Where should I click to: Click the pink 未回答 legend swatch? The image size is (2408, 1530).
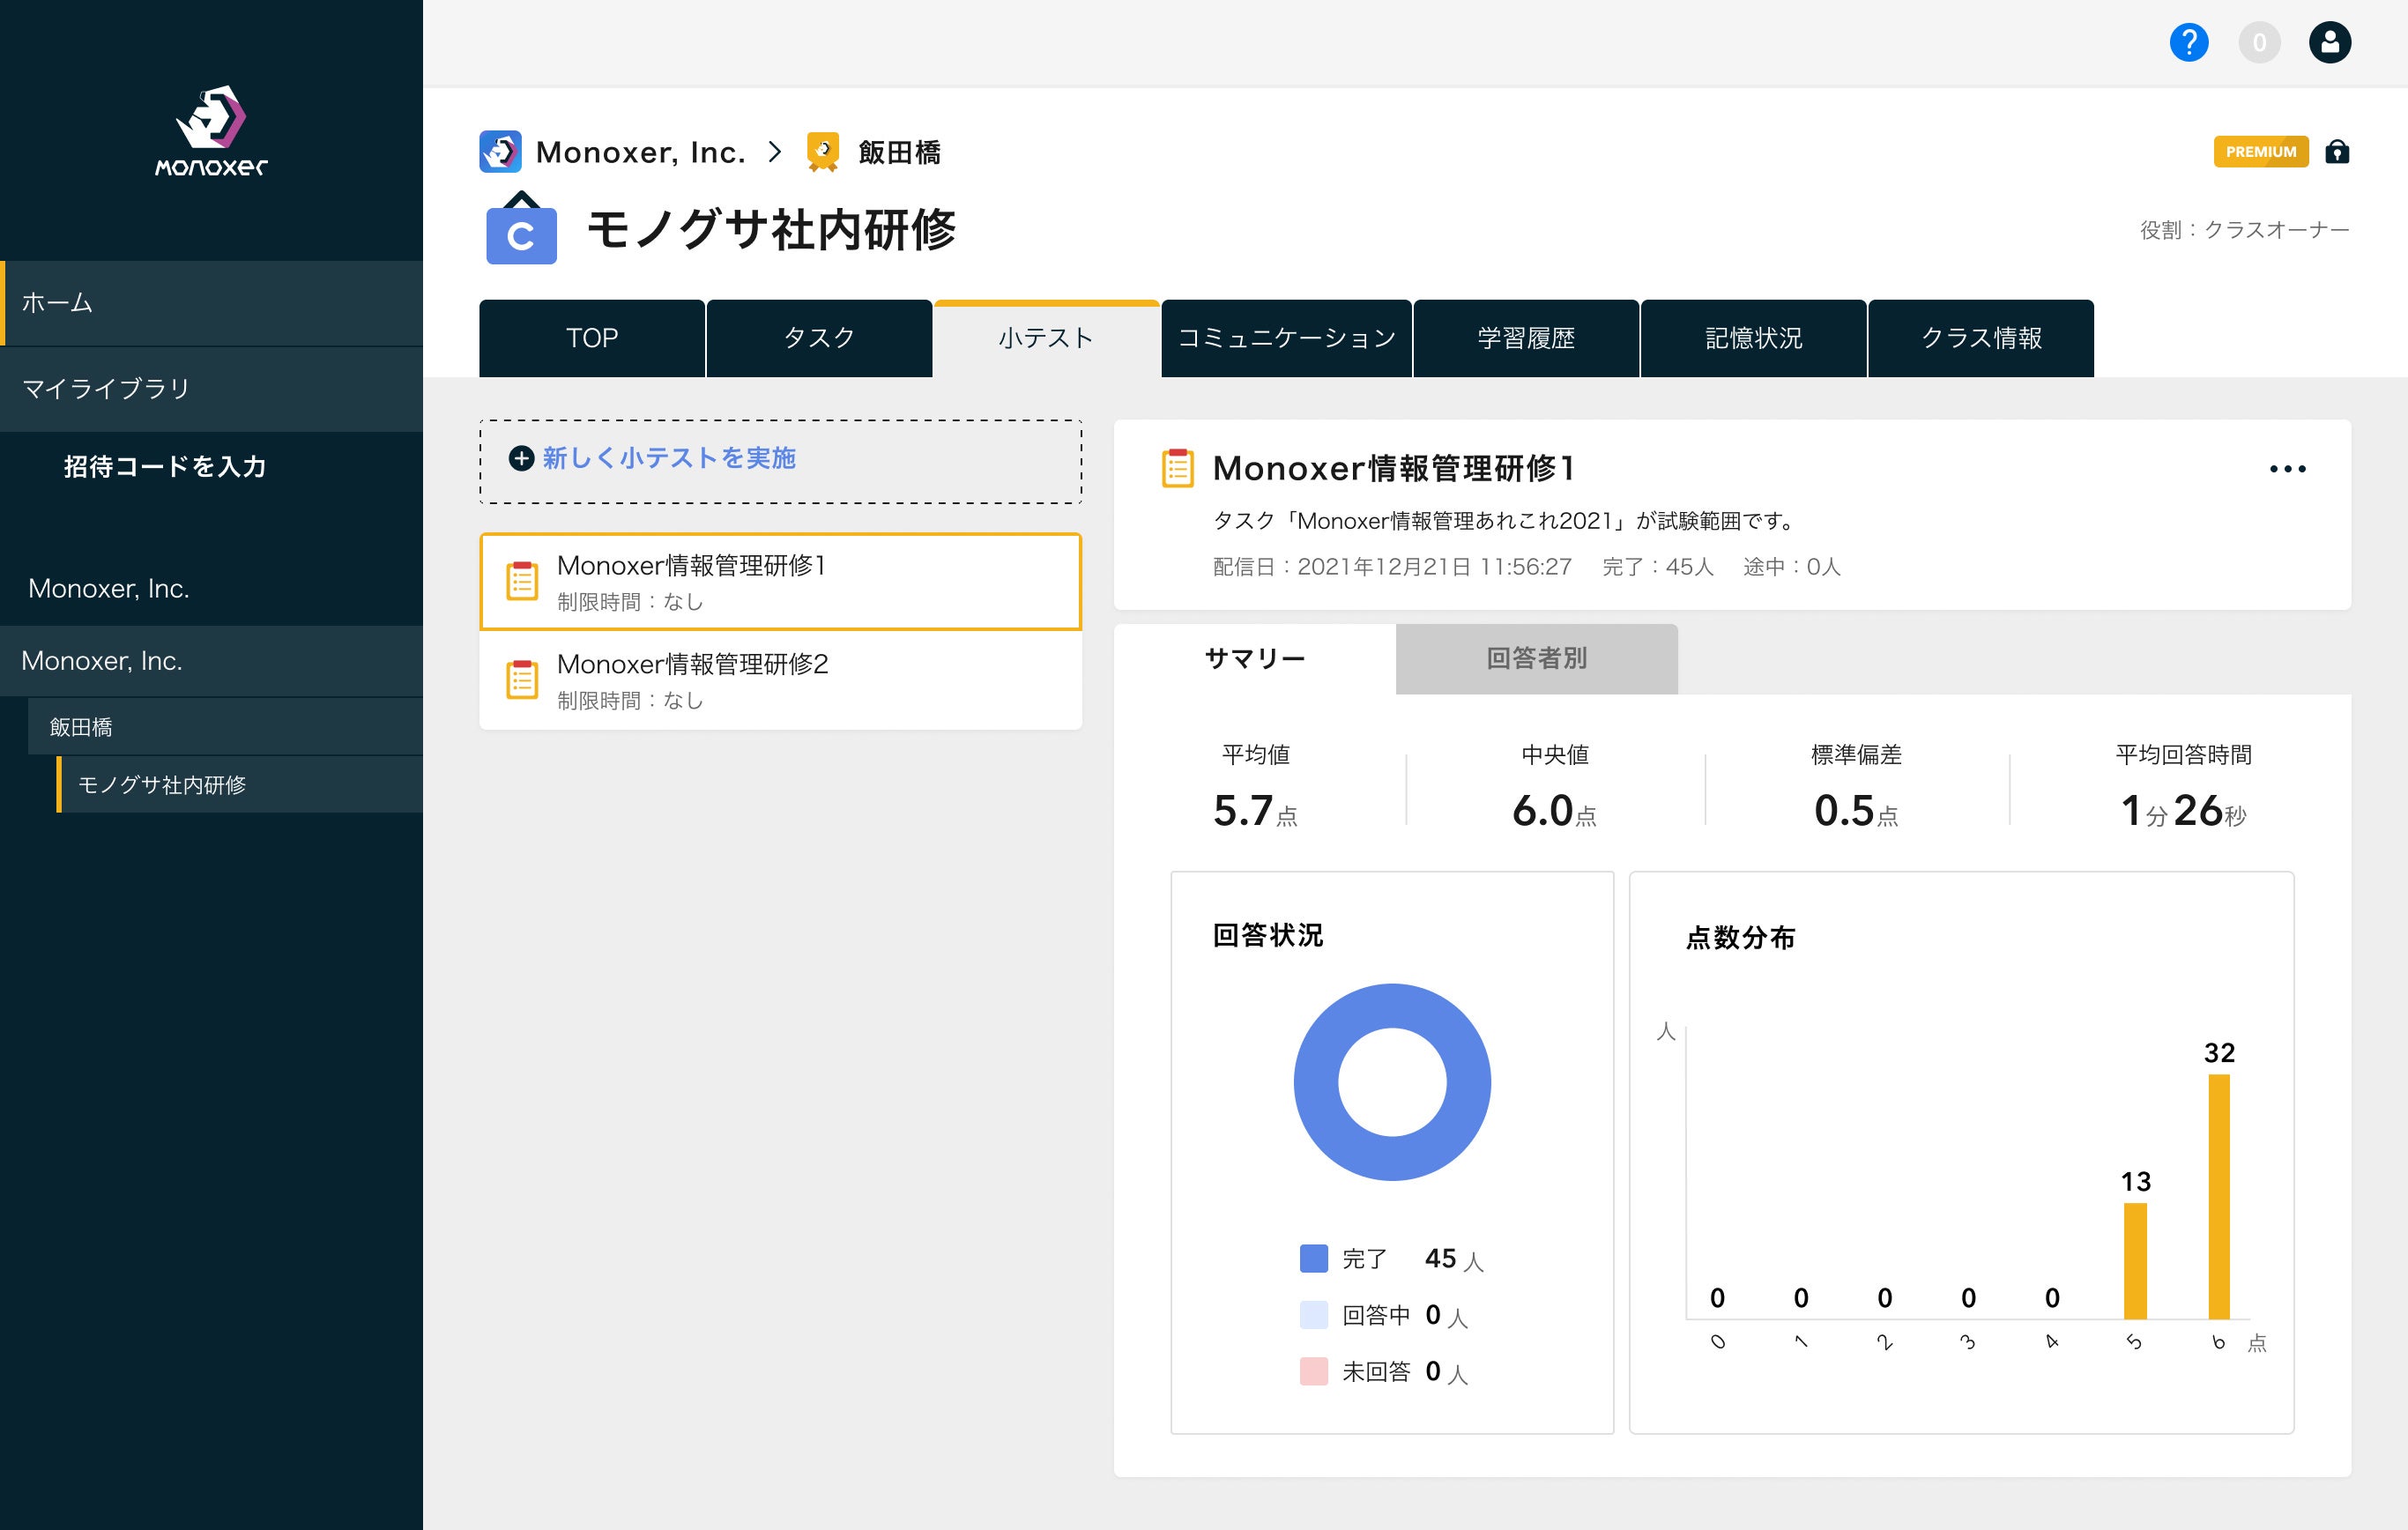tap(1313, 1371)
